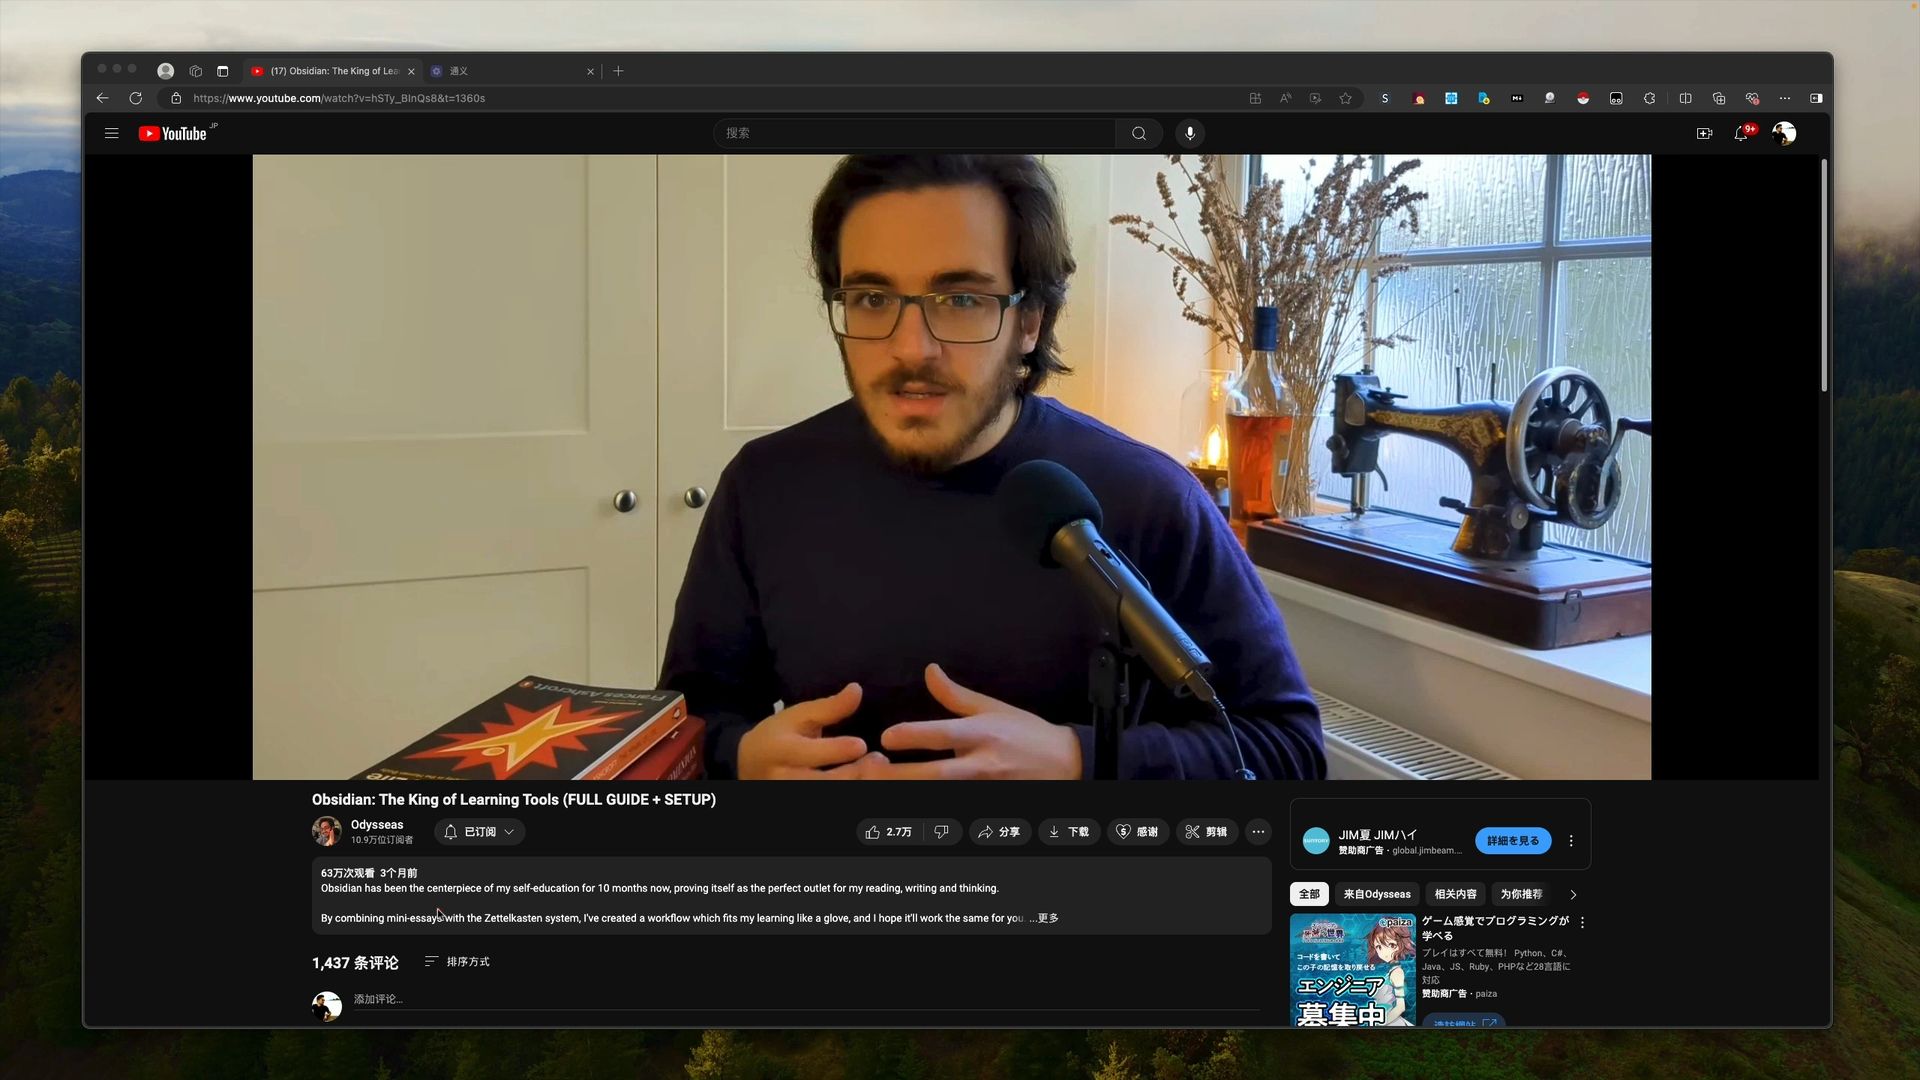Reload the current page
This screenshot has height=1080, width=1920.
[136, 98]
